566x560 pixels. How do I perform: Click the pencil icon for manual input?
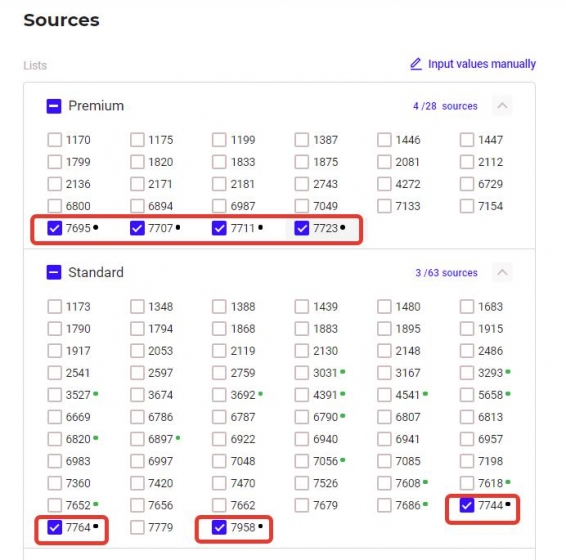[416, 64]
